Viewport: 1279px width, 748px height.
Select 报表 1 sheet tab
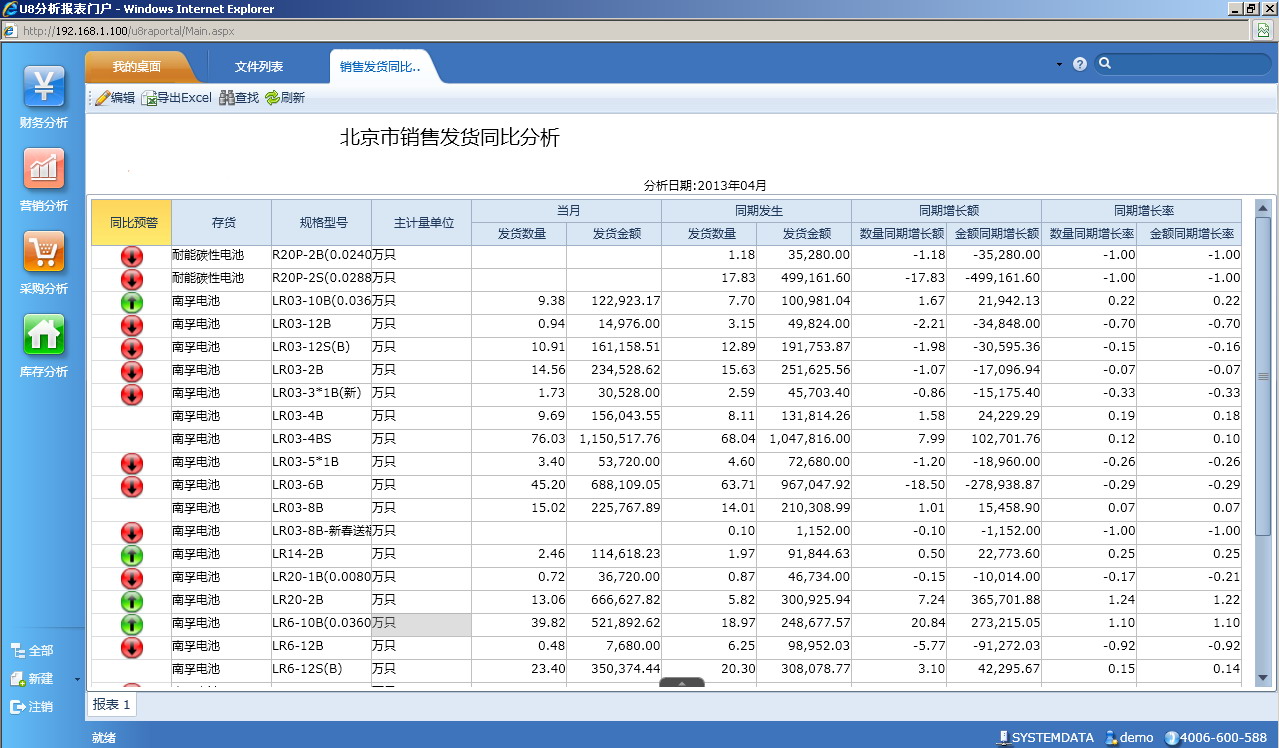tap(112, 704)
